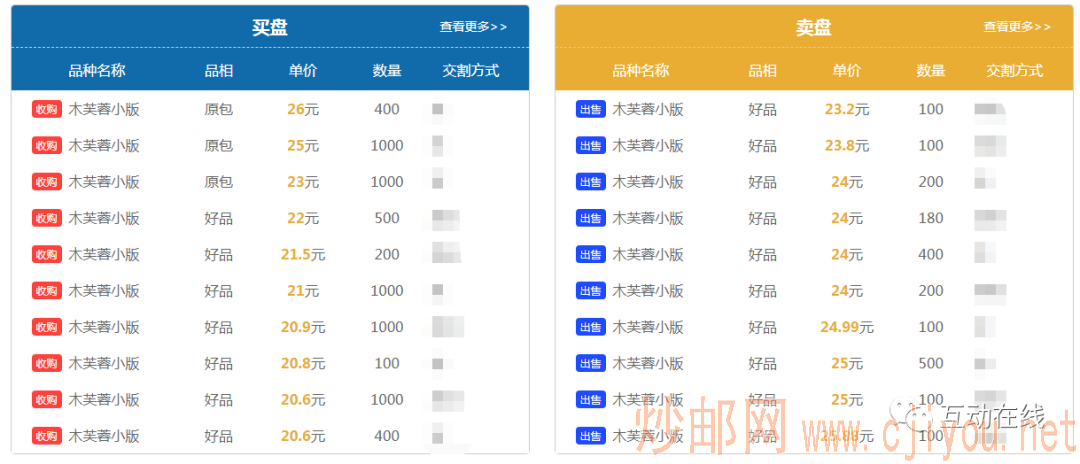This screenshot has width=1080, height=464.
Task: Click the 20.8元 price in the buy list
Action: [x=303, y=364]
